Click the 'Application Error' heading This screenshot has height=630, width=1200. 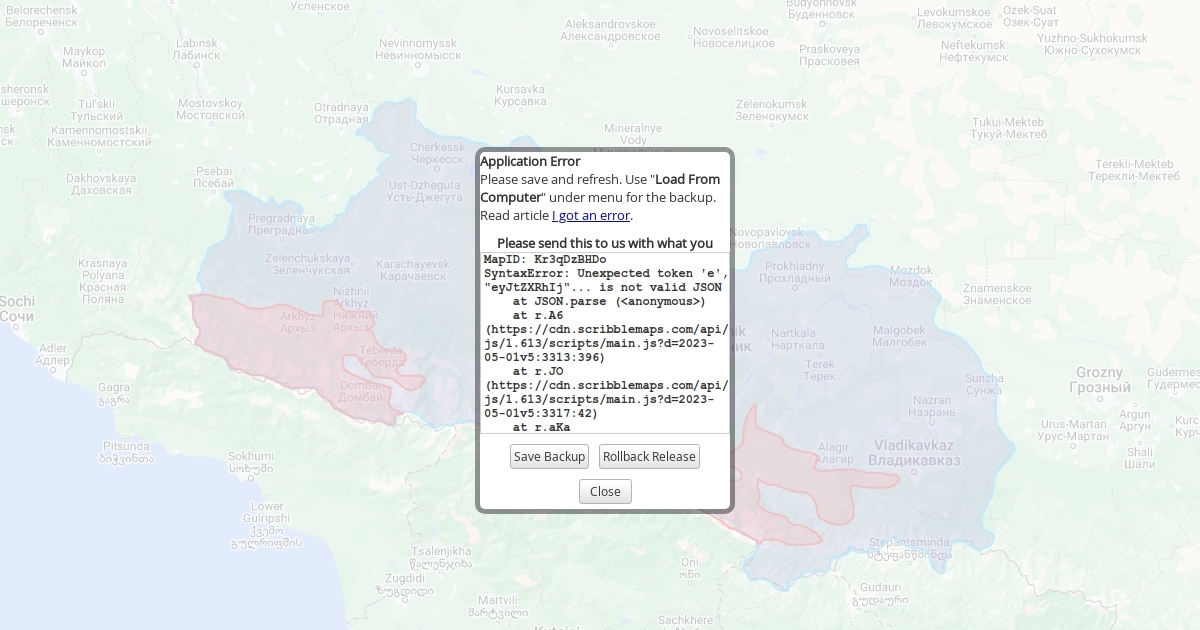(530, 161)
